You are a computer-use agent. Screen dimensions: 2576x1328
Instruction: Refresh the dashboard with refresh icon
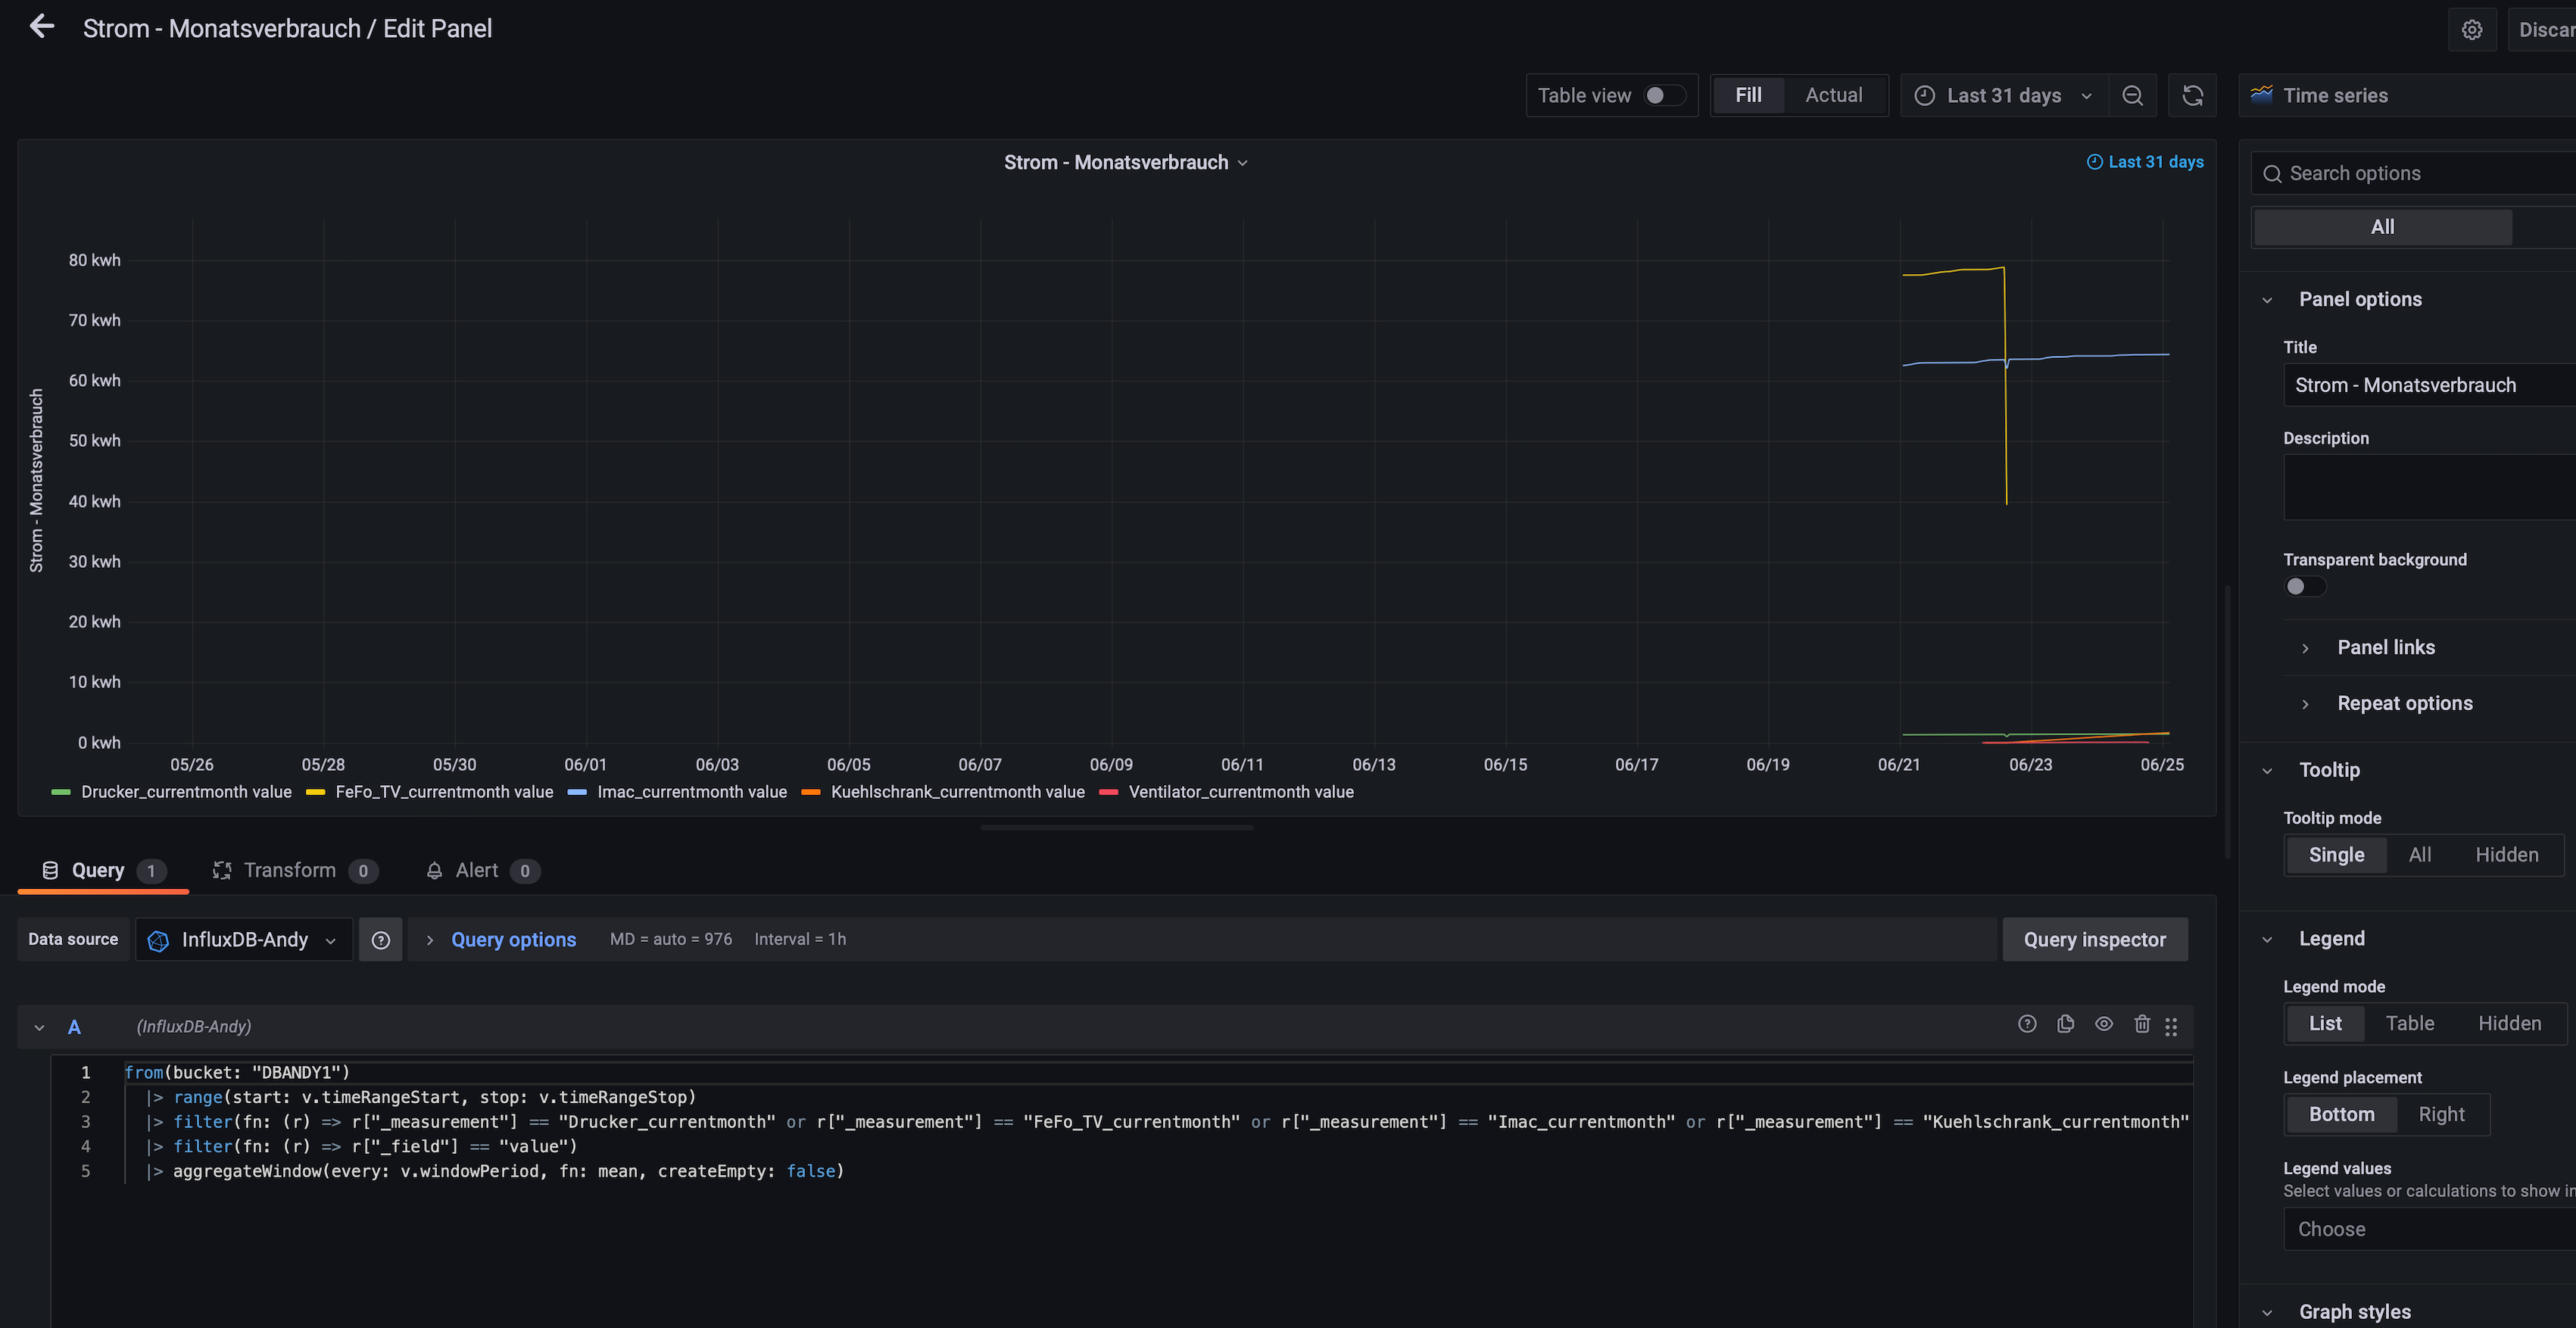pos(2192,95)
